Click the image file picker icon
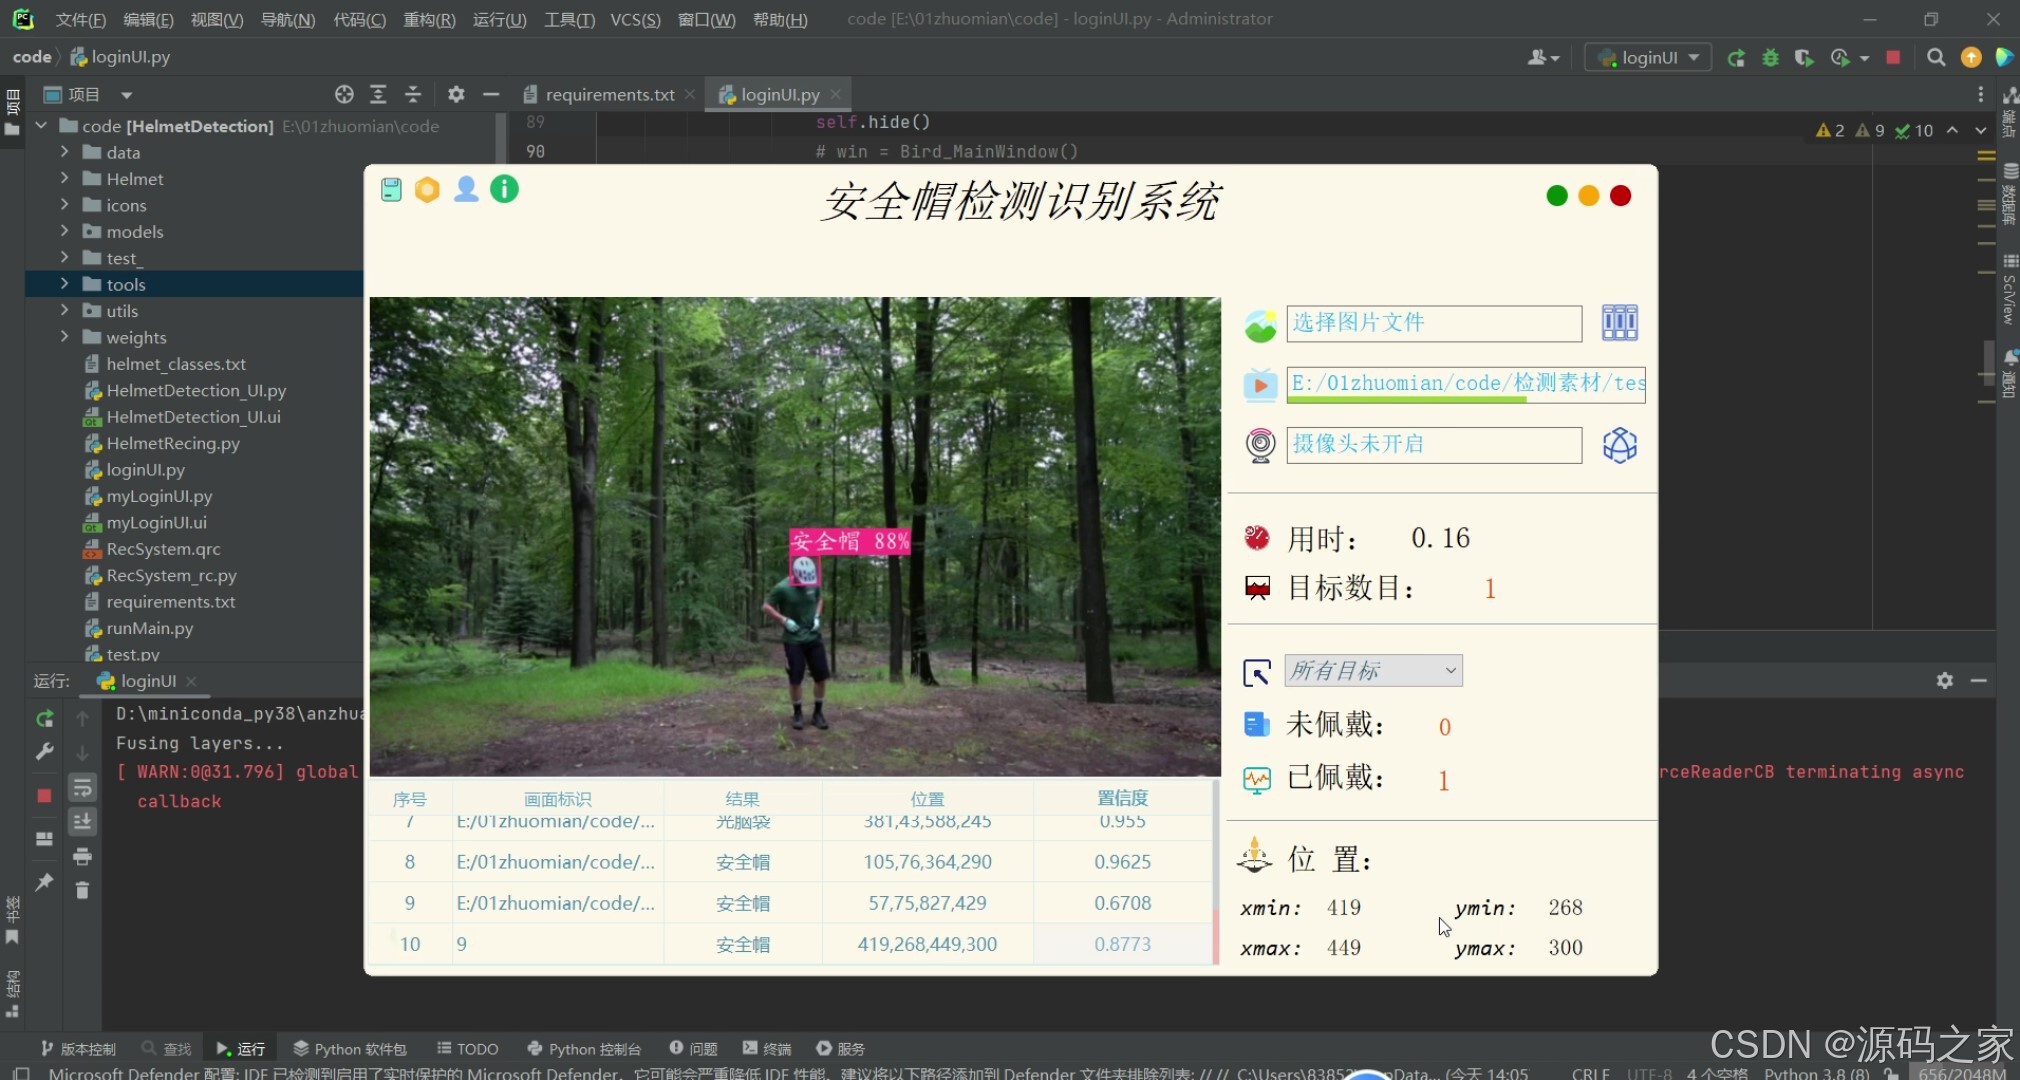The height and width of the screenshot is (1080, 2020). point(1260,324)
